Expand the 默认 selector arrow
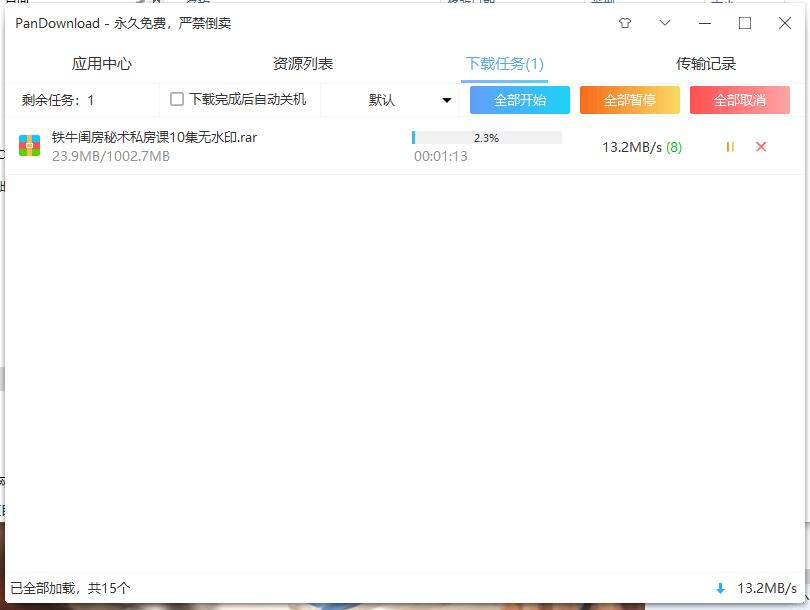The width and height of the screenshot is (810, 610). pos(446,99)
